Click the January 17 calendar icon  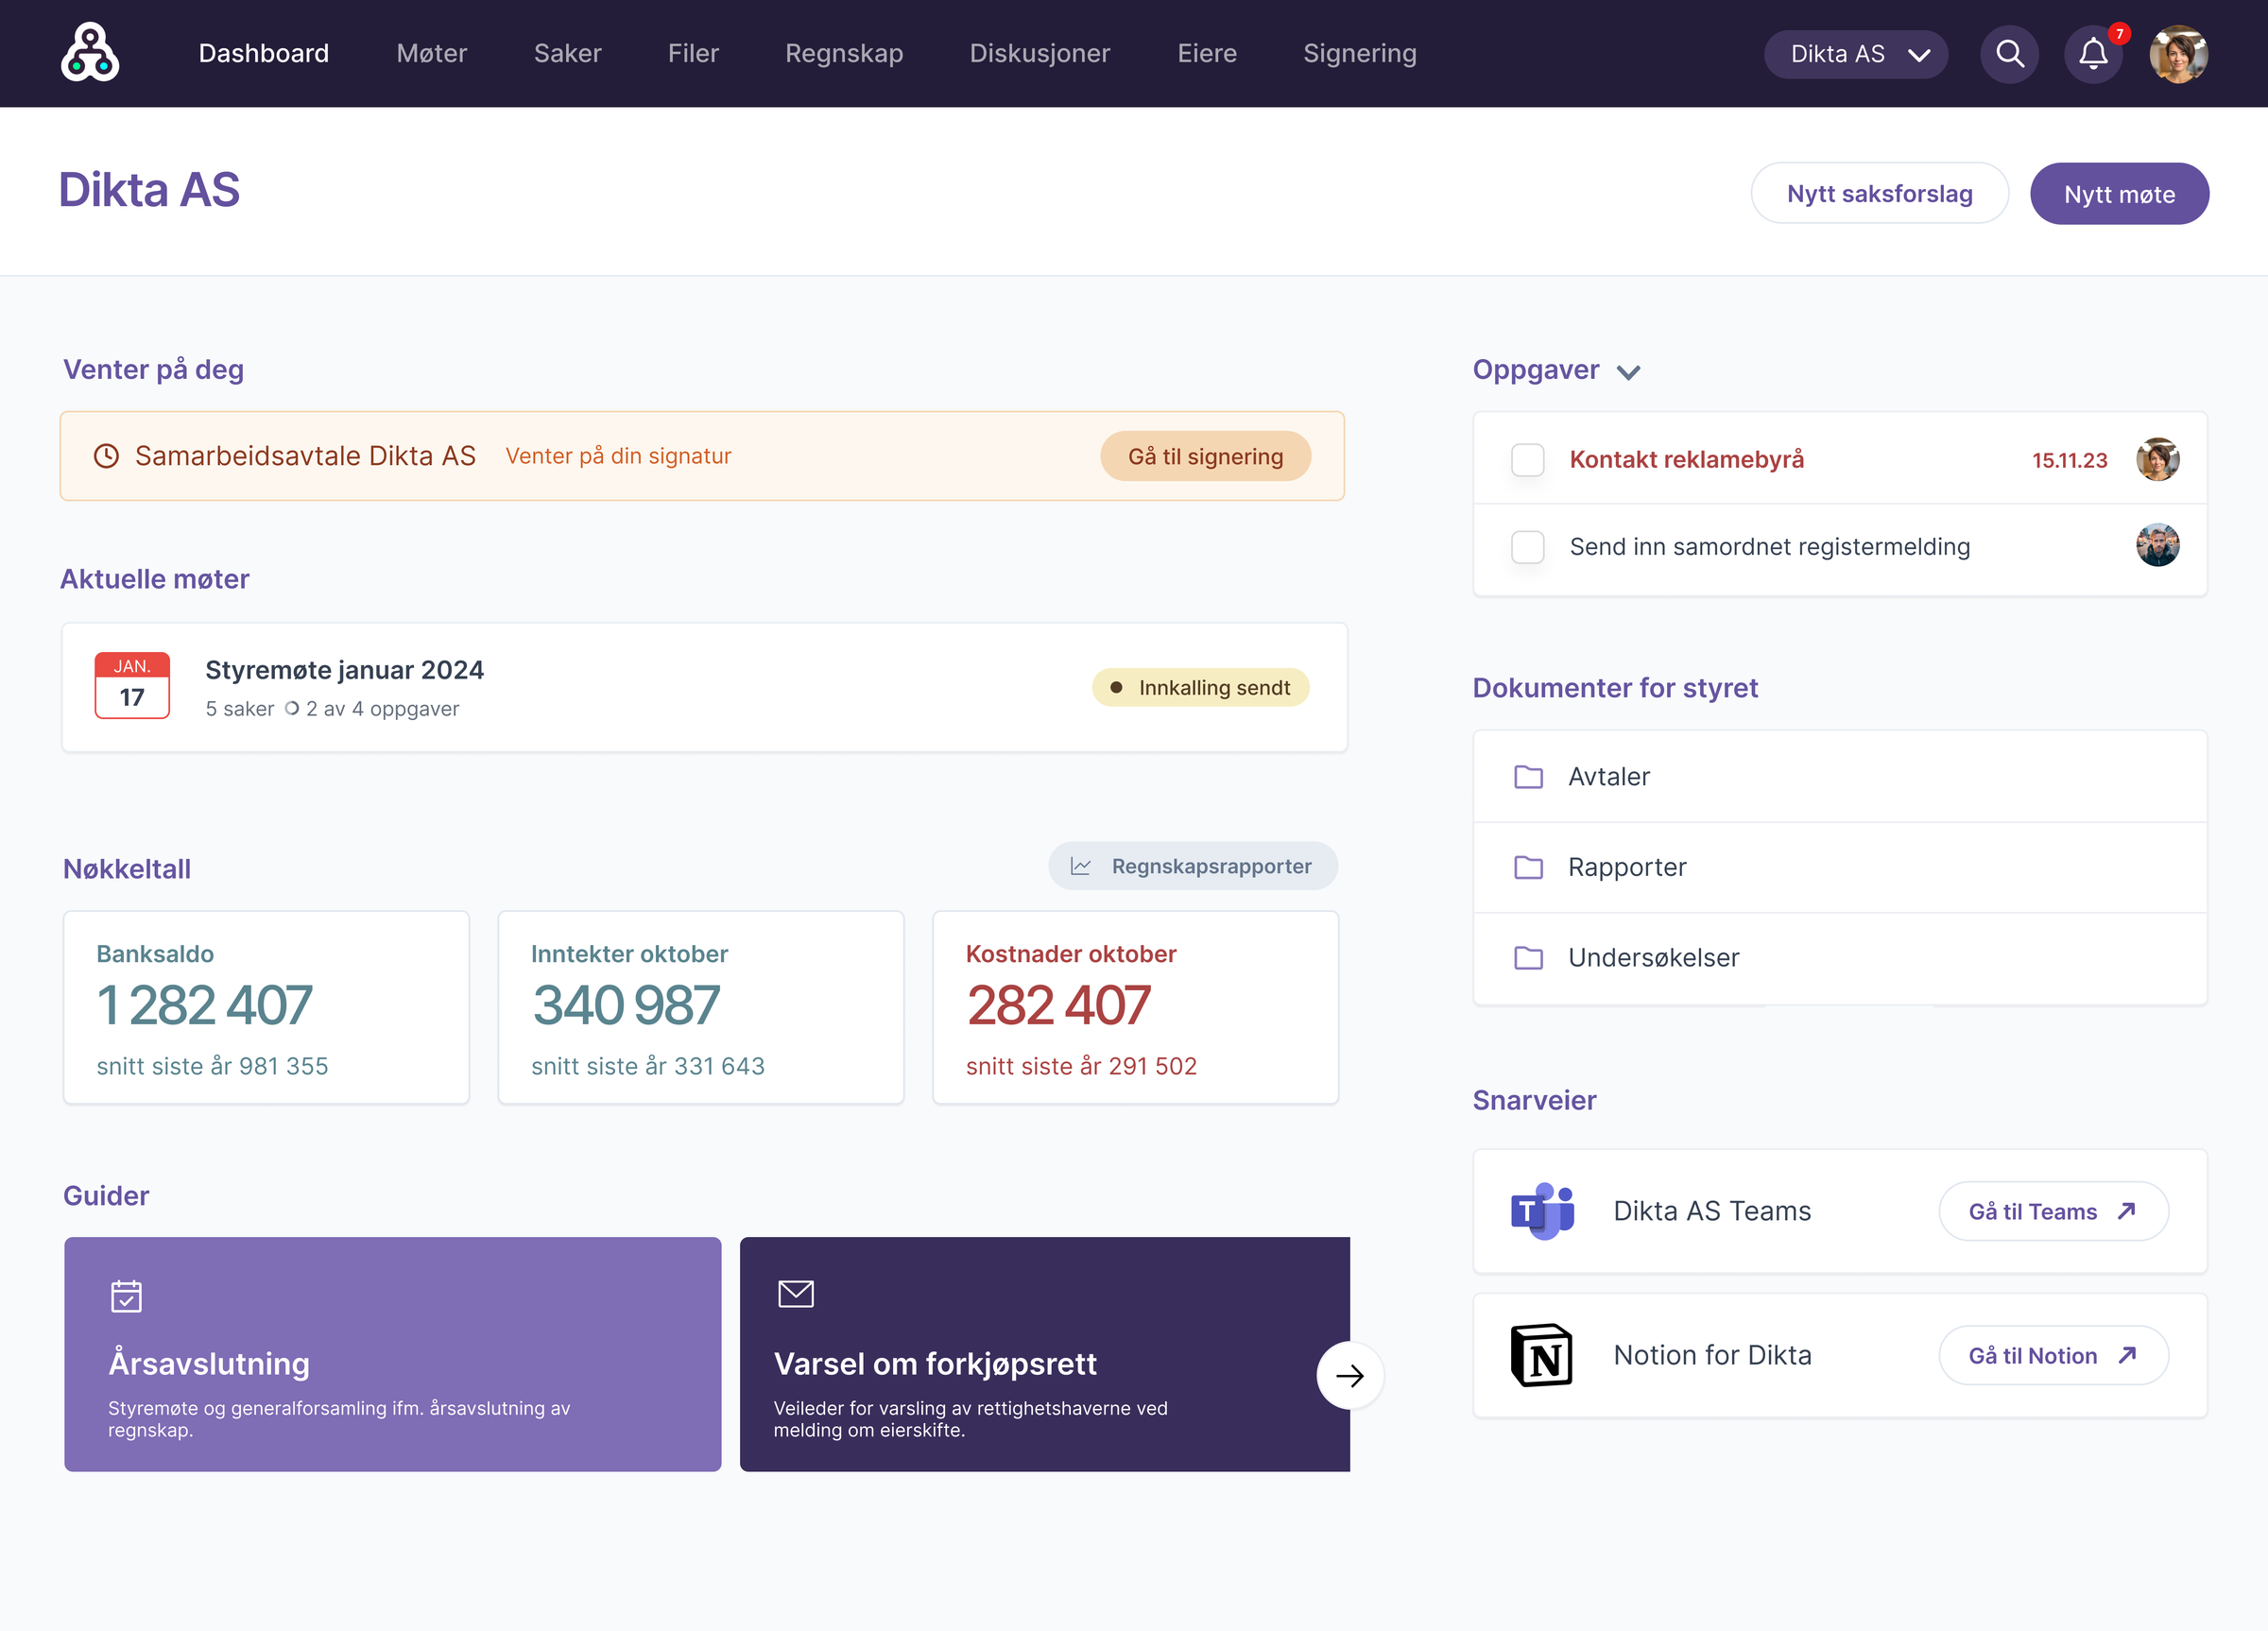(x=132, y=686)
